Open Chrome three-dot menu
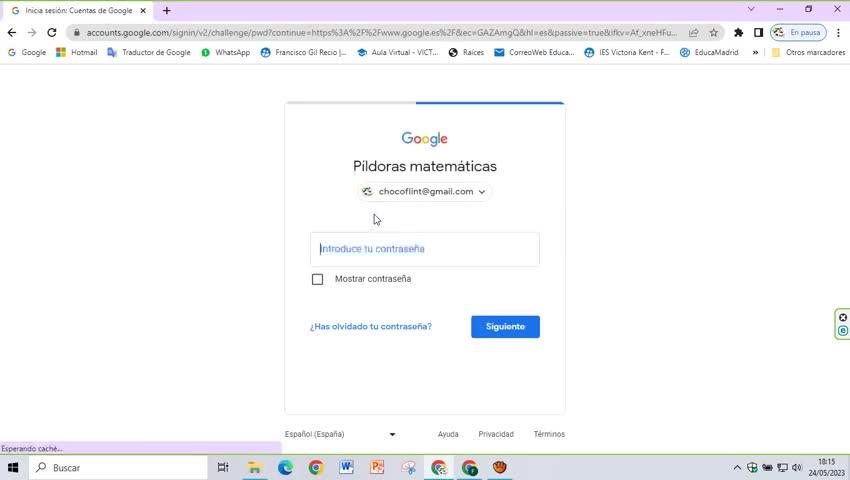850x480 pixels. pyautogui.click(x=838, y=33)
